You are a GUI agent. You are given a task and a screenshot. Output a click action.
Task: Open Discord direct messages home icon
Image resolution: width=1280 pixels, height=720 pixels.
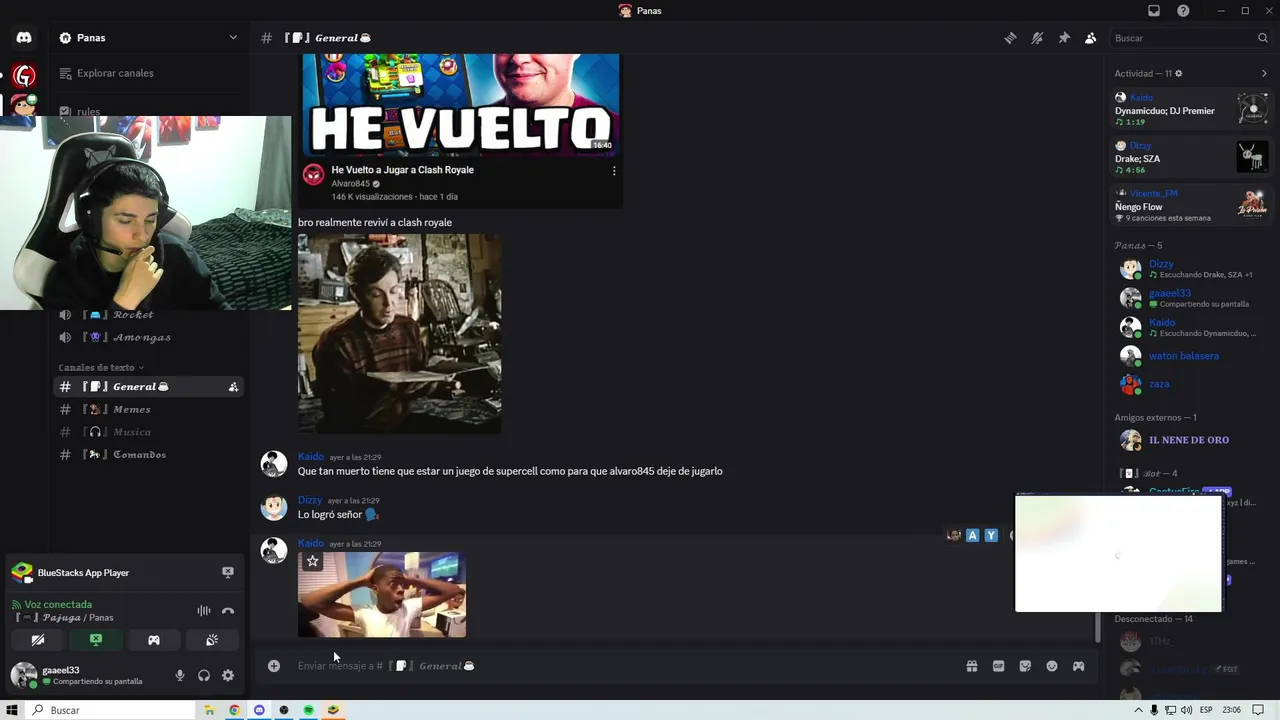24,38
